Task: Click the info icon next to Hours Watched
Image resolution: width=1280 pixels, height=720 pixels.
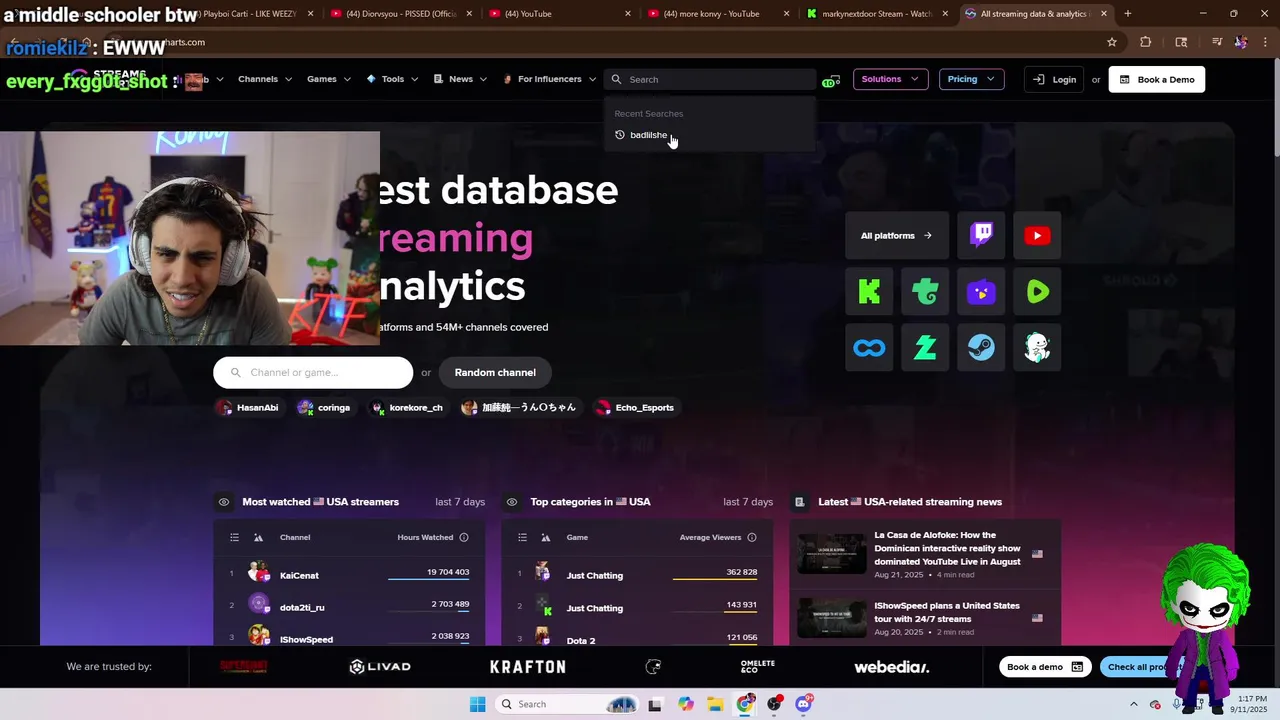Action: 464,537
